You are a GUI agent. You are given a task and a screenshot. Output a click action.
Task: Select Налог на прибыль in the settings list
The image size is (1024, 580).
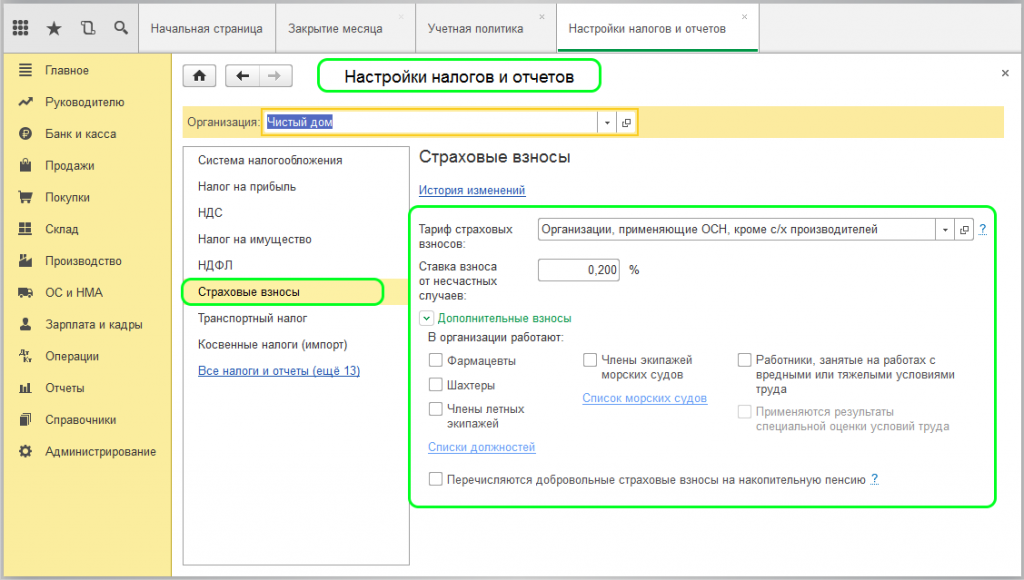click(247, 187)
